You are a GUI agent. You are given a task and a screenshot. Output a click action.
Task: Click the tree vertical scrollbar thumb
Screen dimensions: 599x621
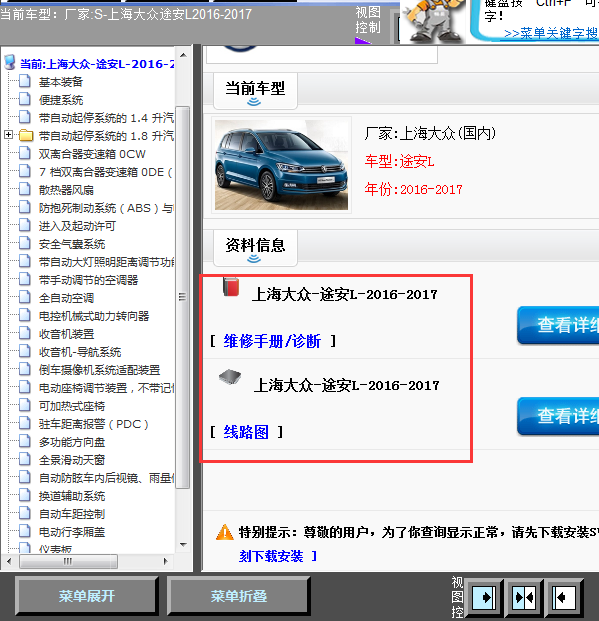pos(183,297)
